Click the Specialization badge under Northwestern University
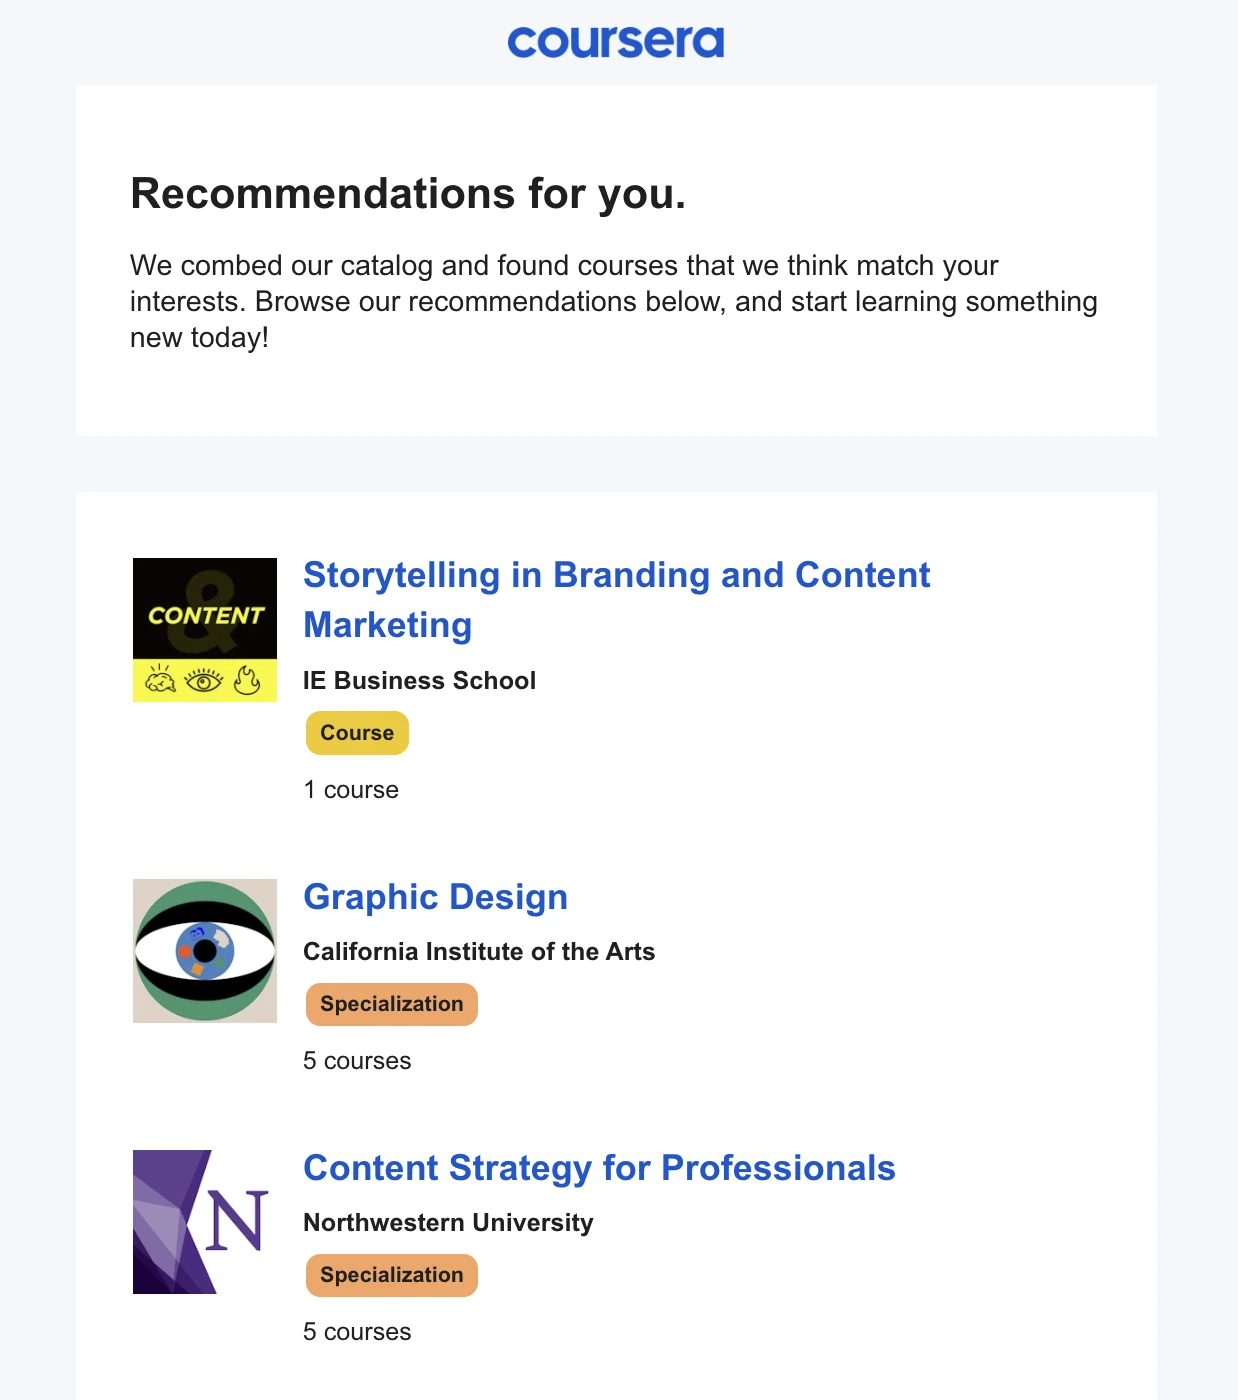 [391, 1275]
